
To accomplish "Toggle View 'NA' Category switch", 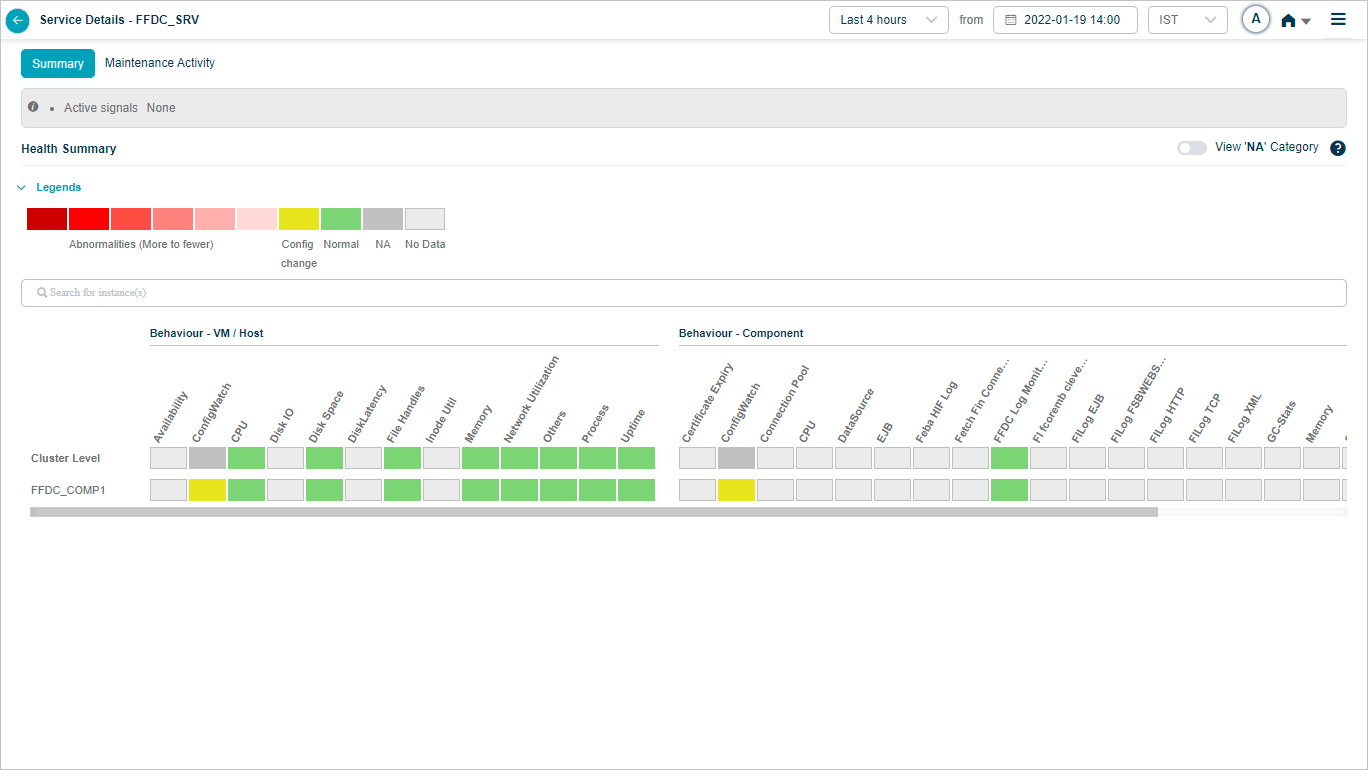I will click(1191, 148).
